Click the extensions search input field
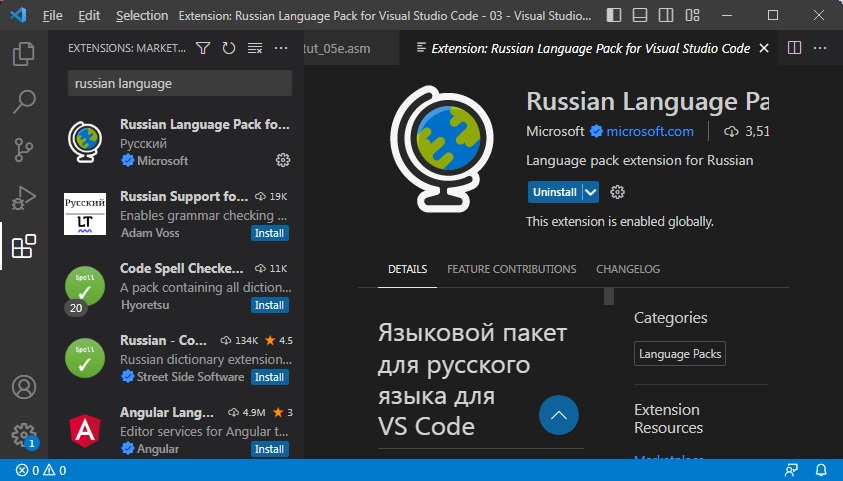843x481 pixels. tap(180, 84)
